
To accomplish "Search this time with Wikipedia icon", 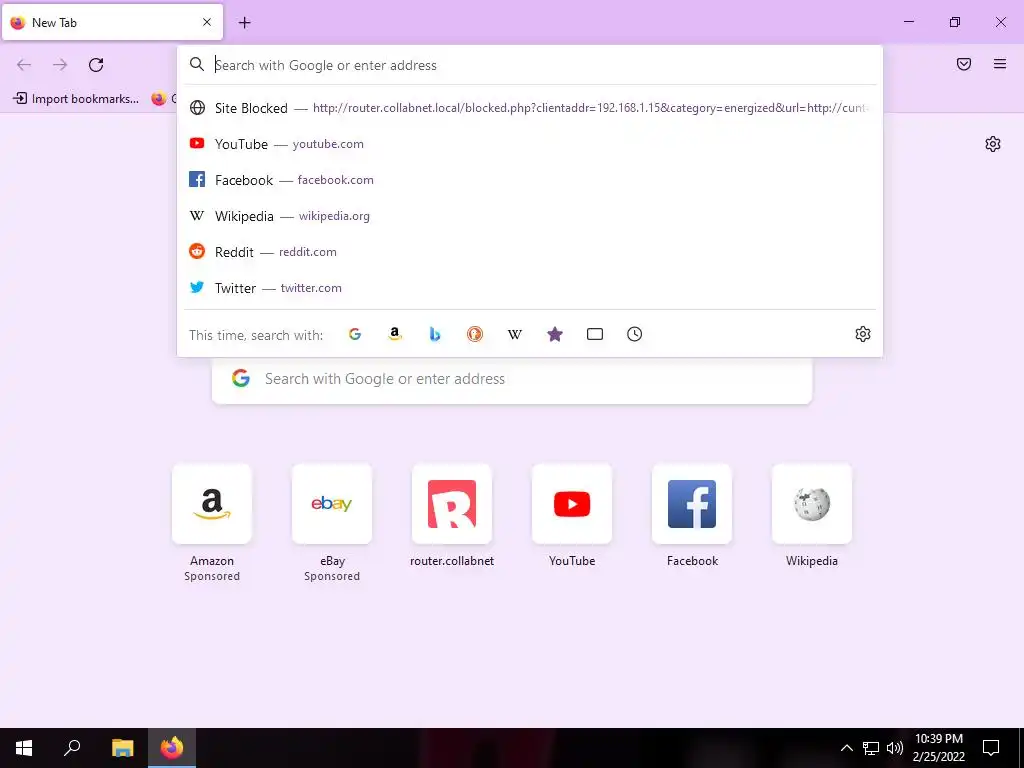I will pyautogui.click(x=515, y=334).
